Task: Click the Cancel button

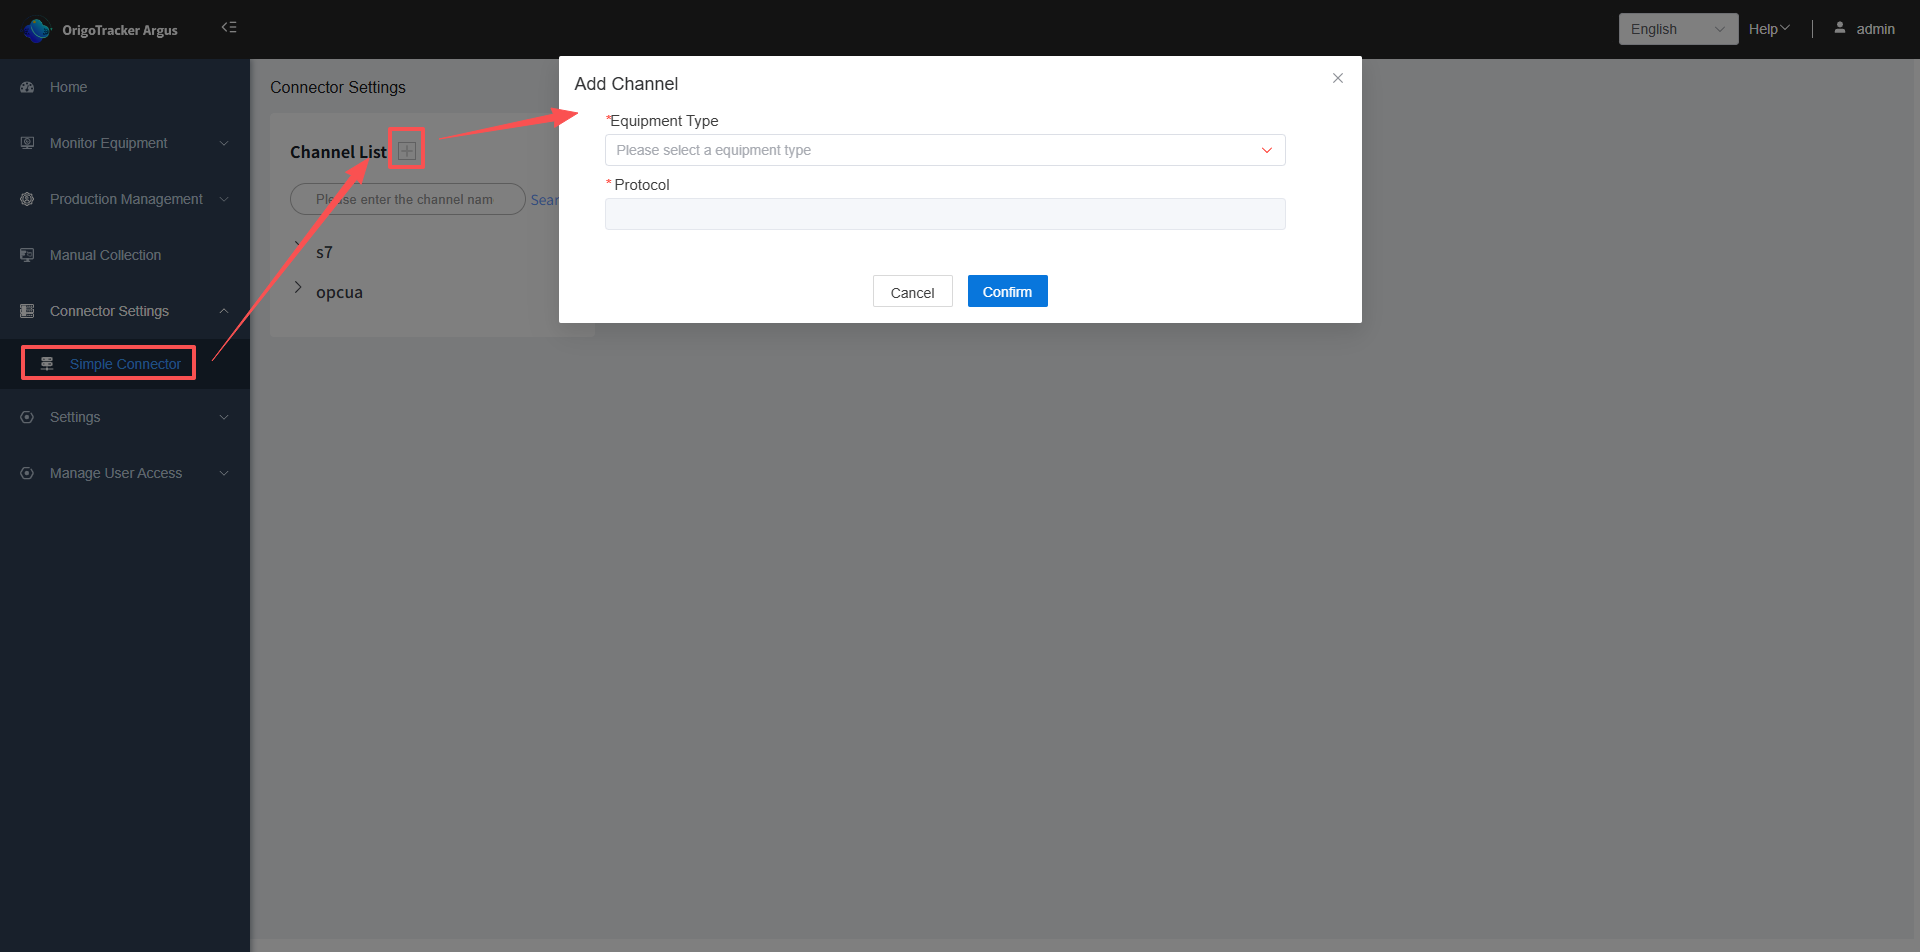Action: click(x=912, y=292)
